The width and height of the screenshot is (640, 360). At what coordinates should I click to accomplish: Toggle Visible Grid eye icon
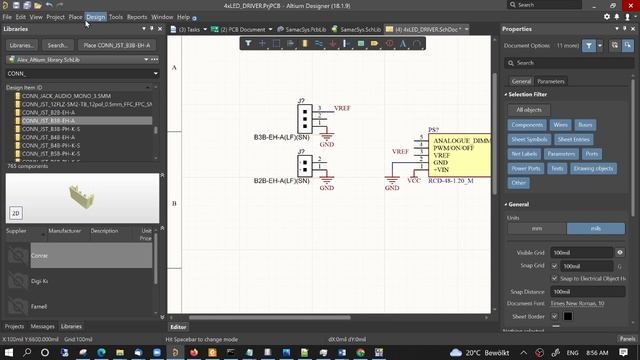point(620,252)
